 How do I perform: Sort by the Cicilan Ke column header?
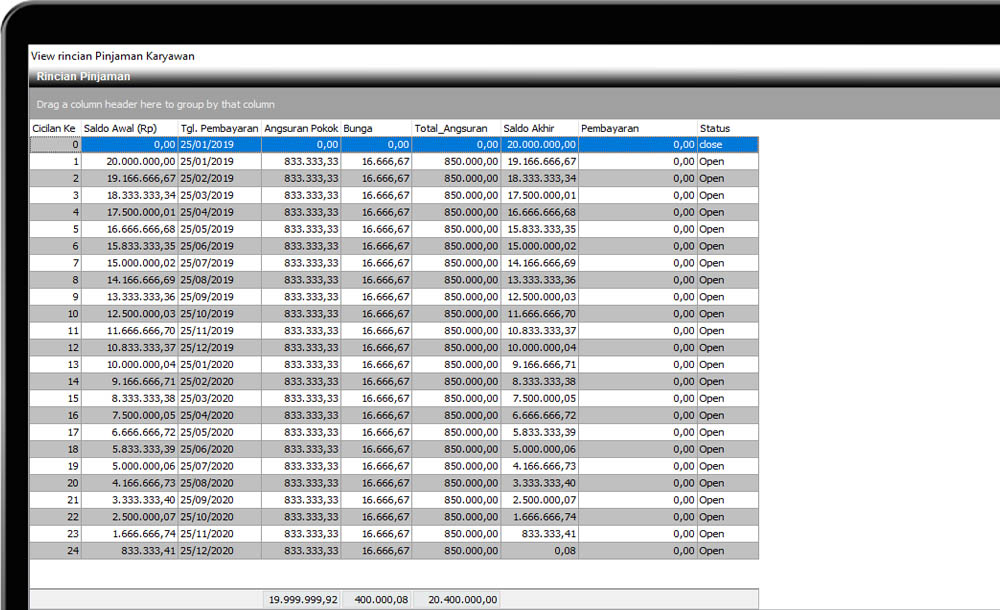[55, 128]
